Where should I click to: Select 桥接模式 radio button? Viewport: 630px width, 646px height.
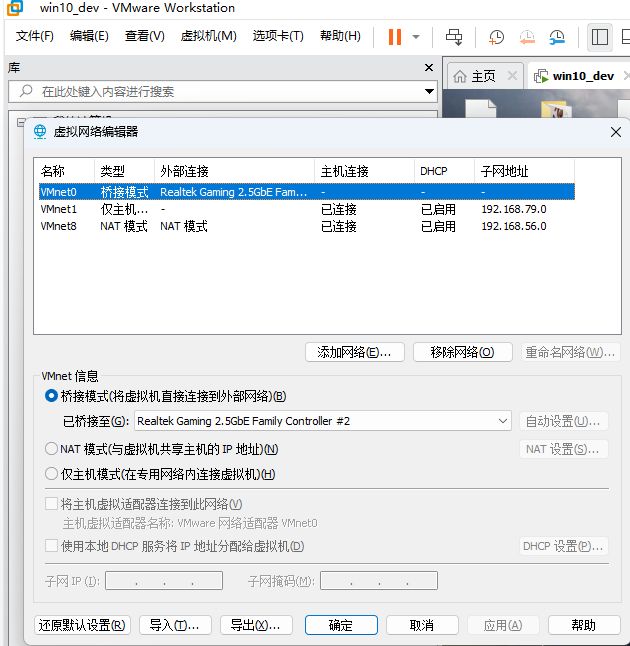click(52, 396)
